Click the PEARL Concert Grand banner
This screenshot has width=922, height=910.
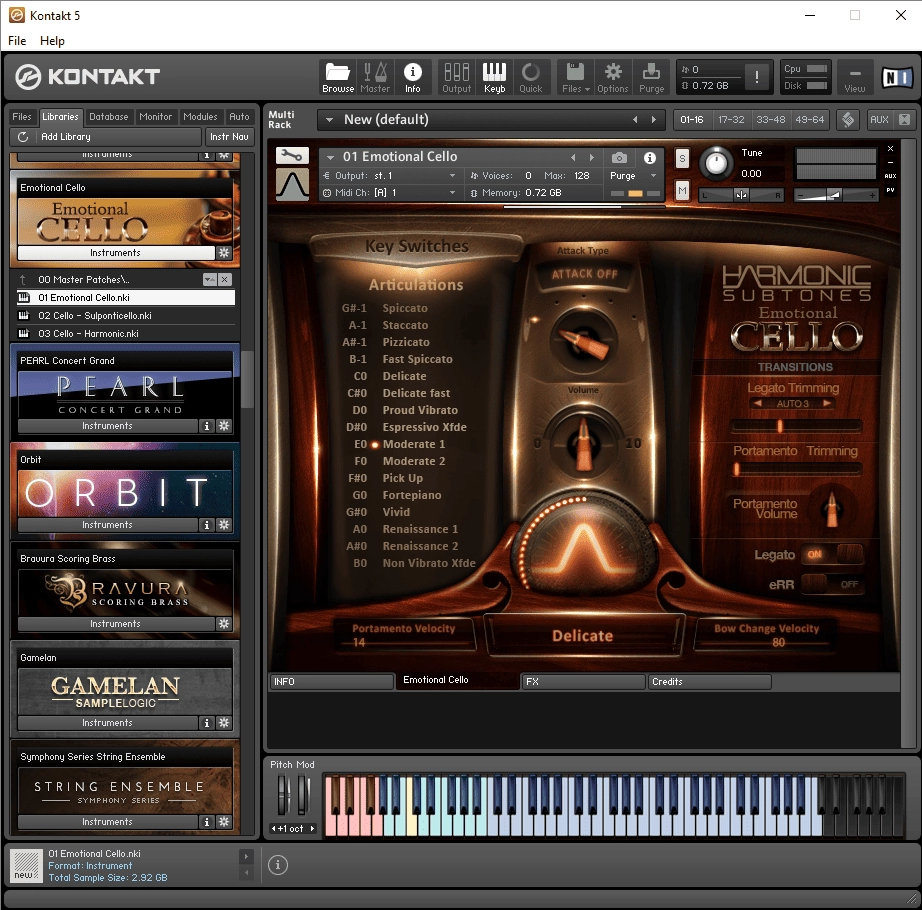point(125,394)
